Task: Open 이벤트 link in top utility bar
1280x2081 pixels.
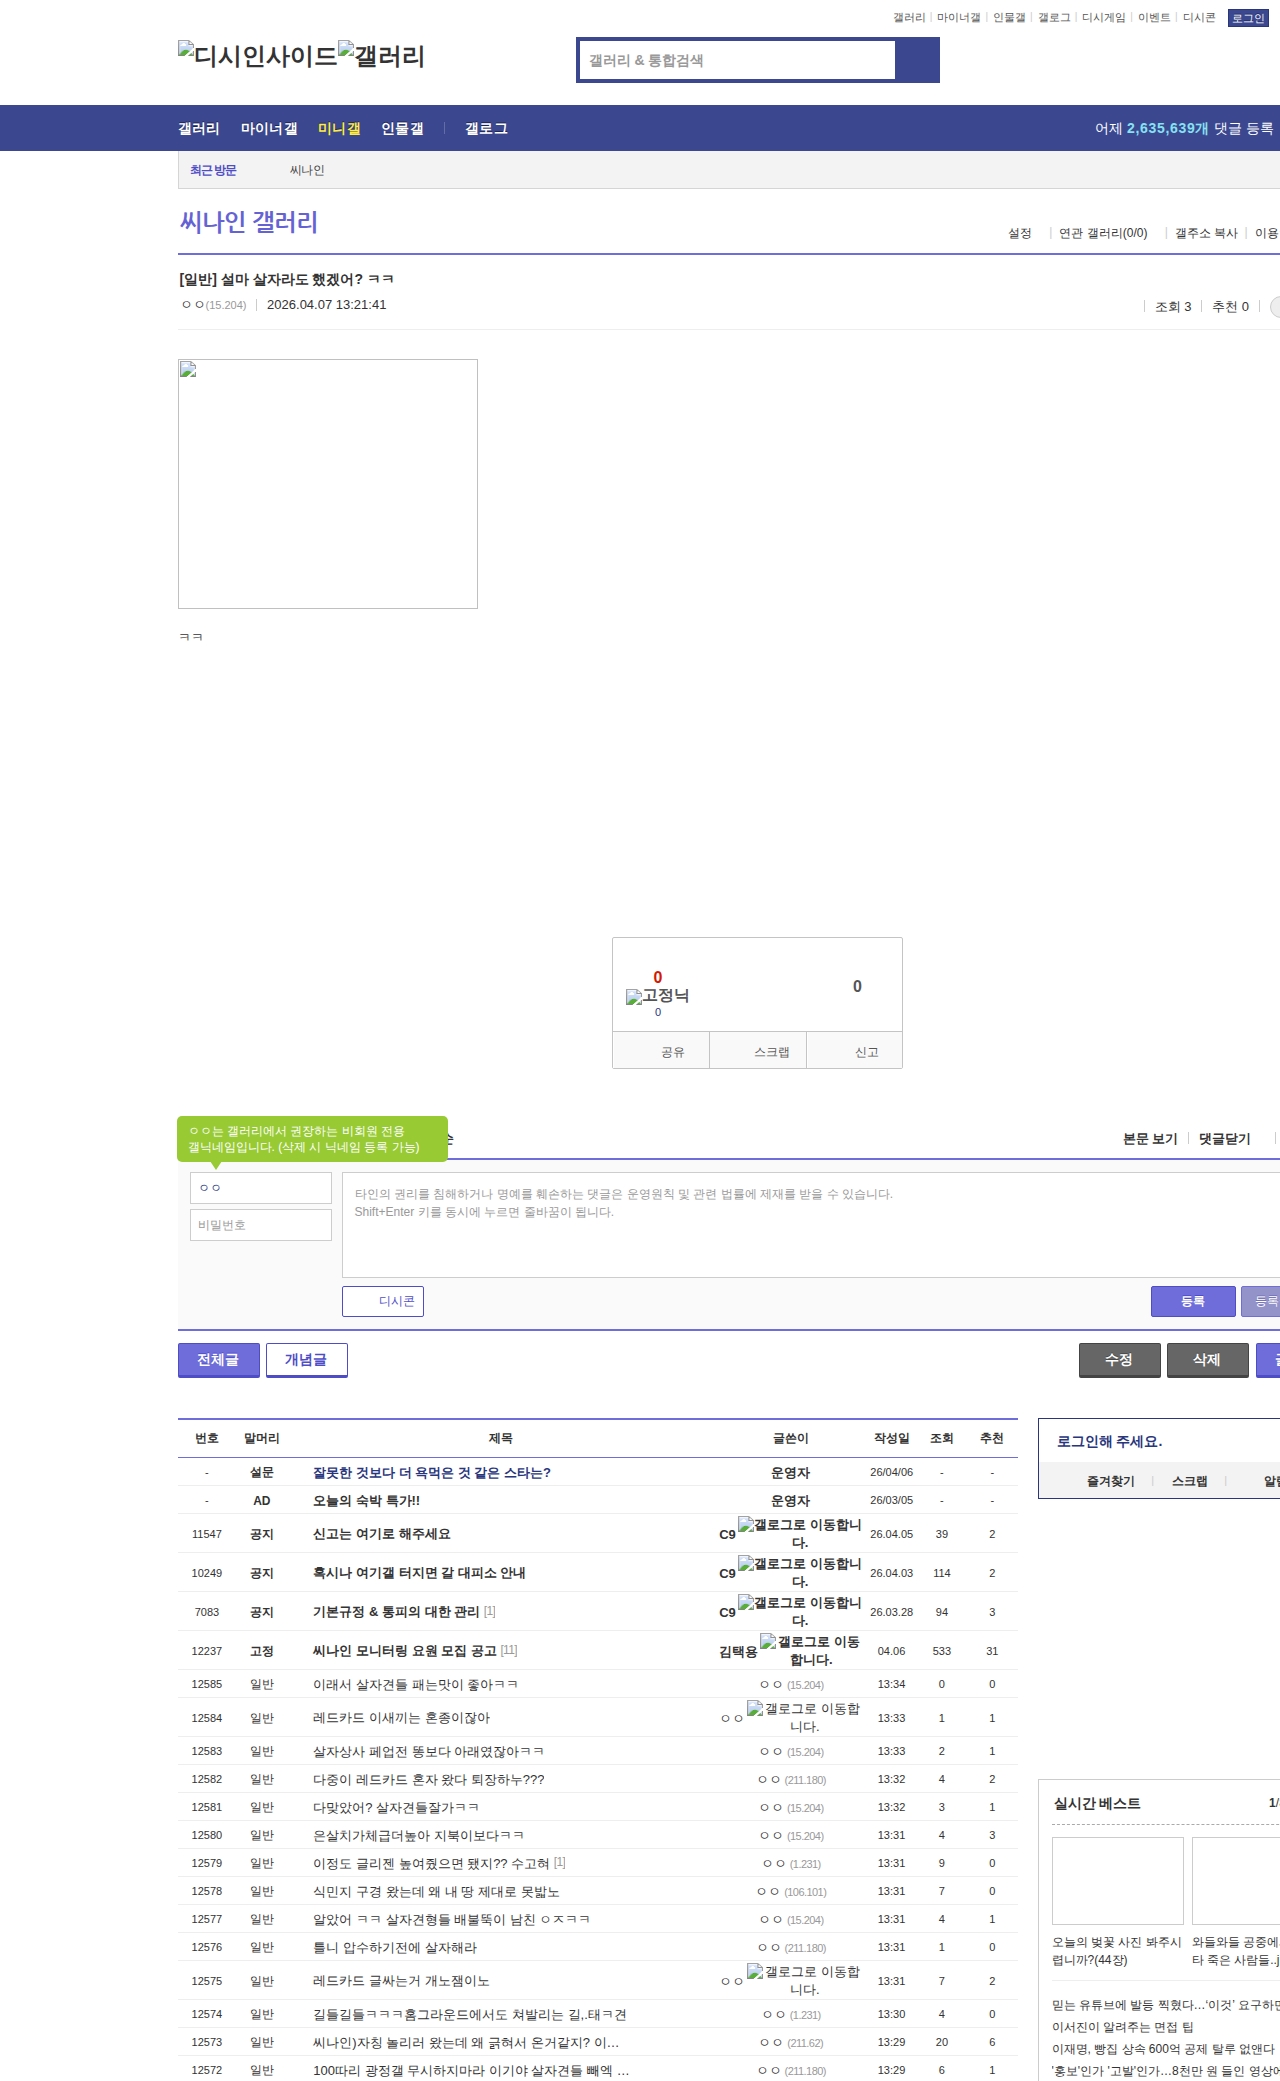Action: [1154, 18]
